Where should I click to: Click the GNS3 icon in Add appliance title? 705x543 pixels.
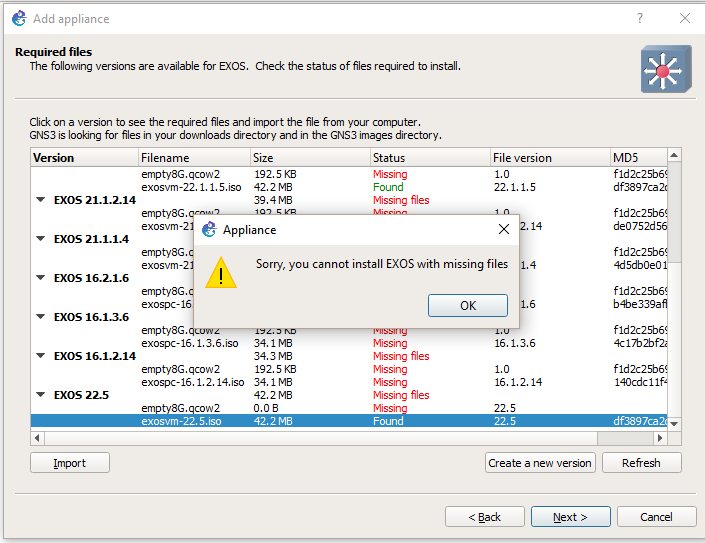point(19,18)
